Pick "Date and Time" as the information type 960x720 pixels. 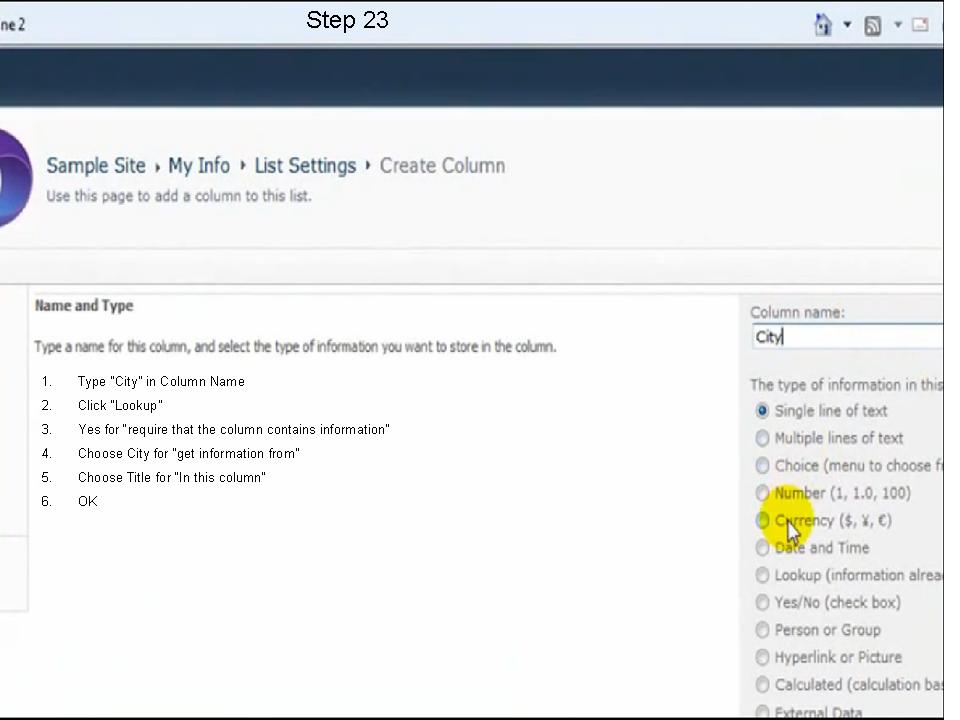click(x=763, y=547)
